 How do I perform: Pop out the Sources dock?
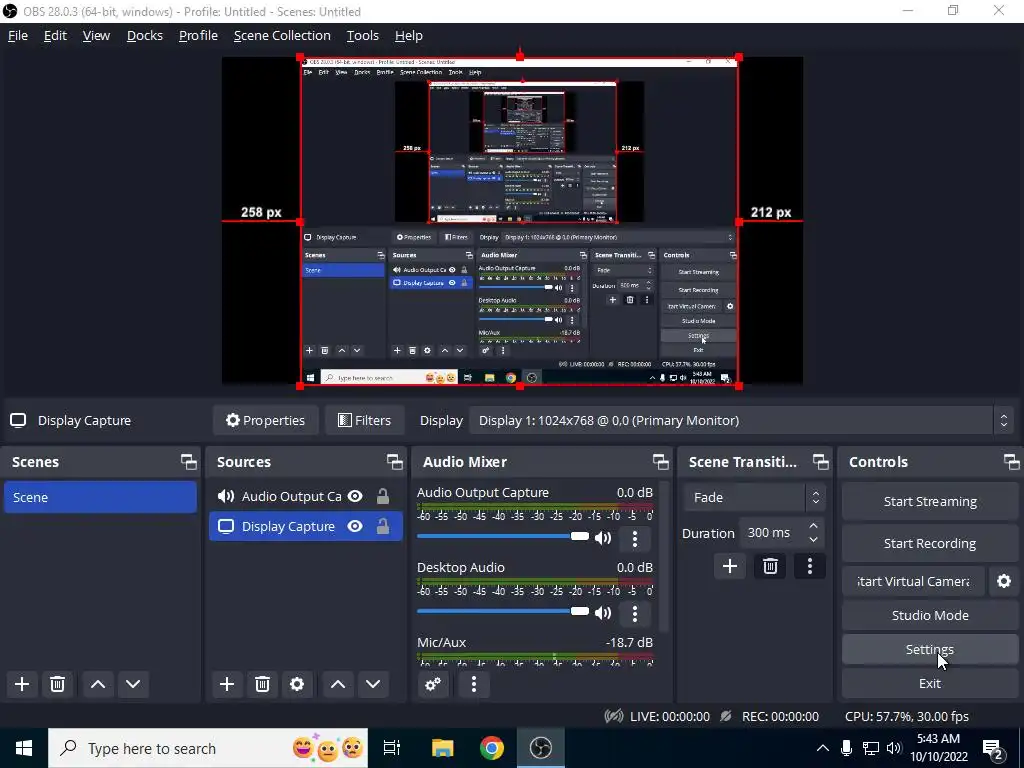(394, 462)
